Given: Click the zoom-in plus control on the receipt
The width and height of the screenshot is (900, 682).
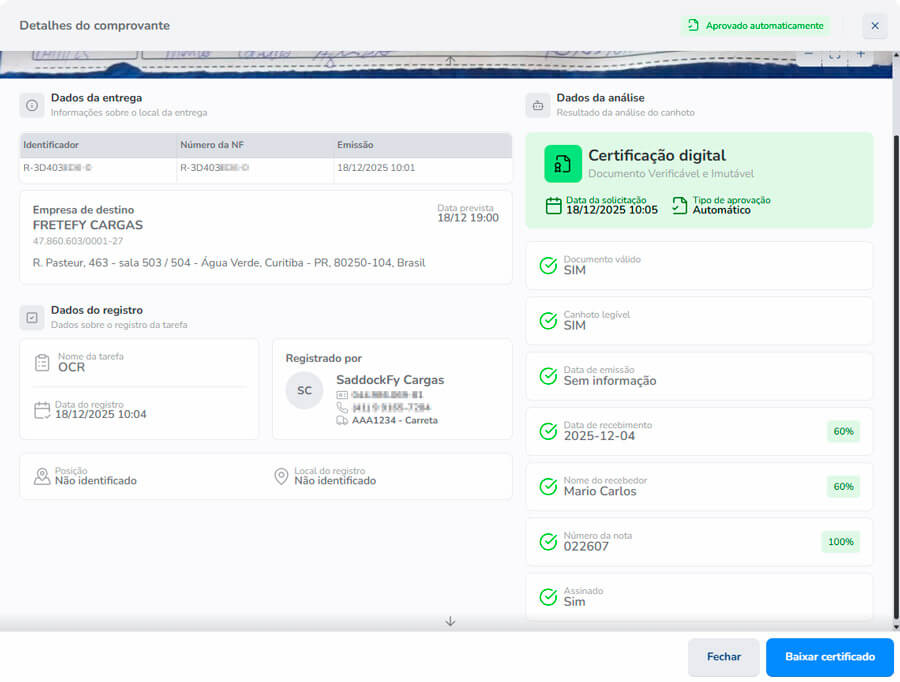Looking at the screenshot, I should pyautogui.click(x=860, y=53).
